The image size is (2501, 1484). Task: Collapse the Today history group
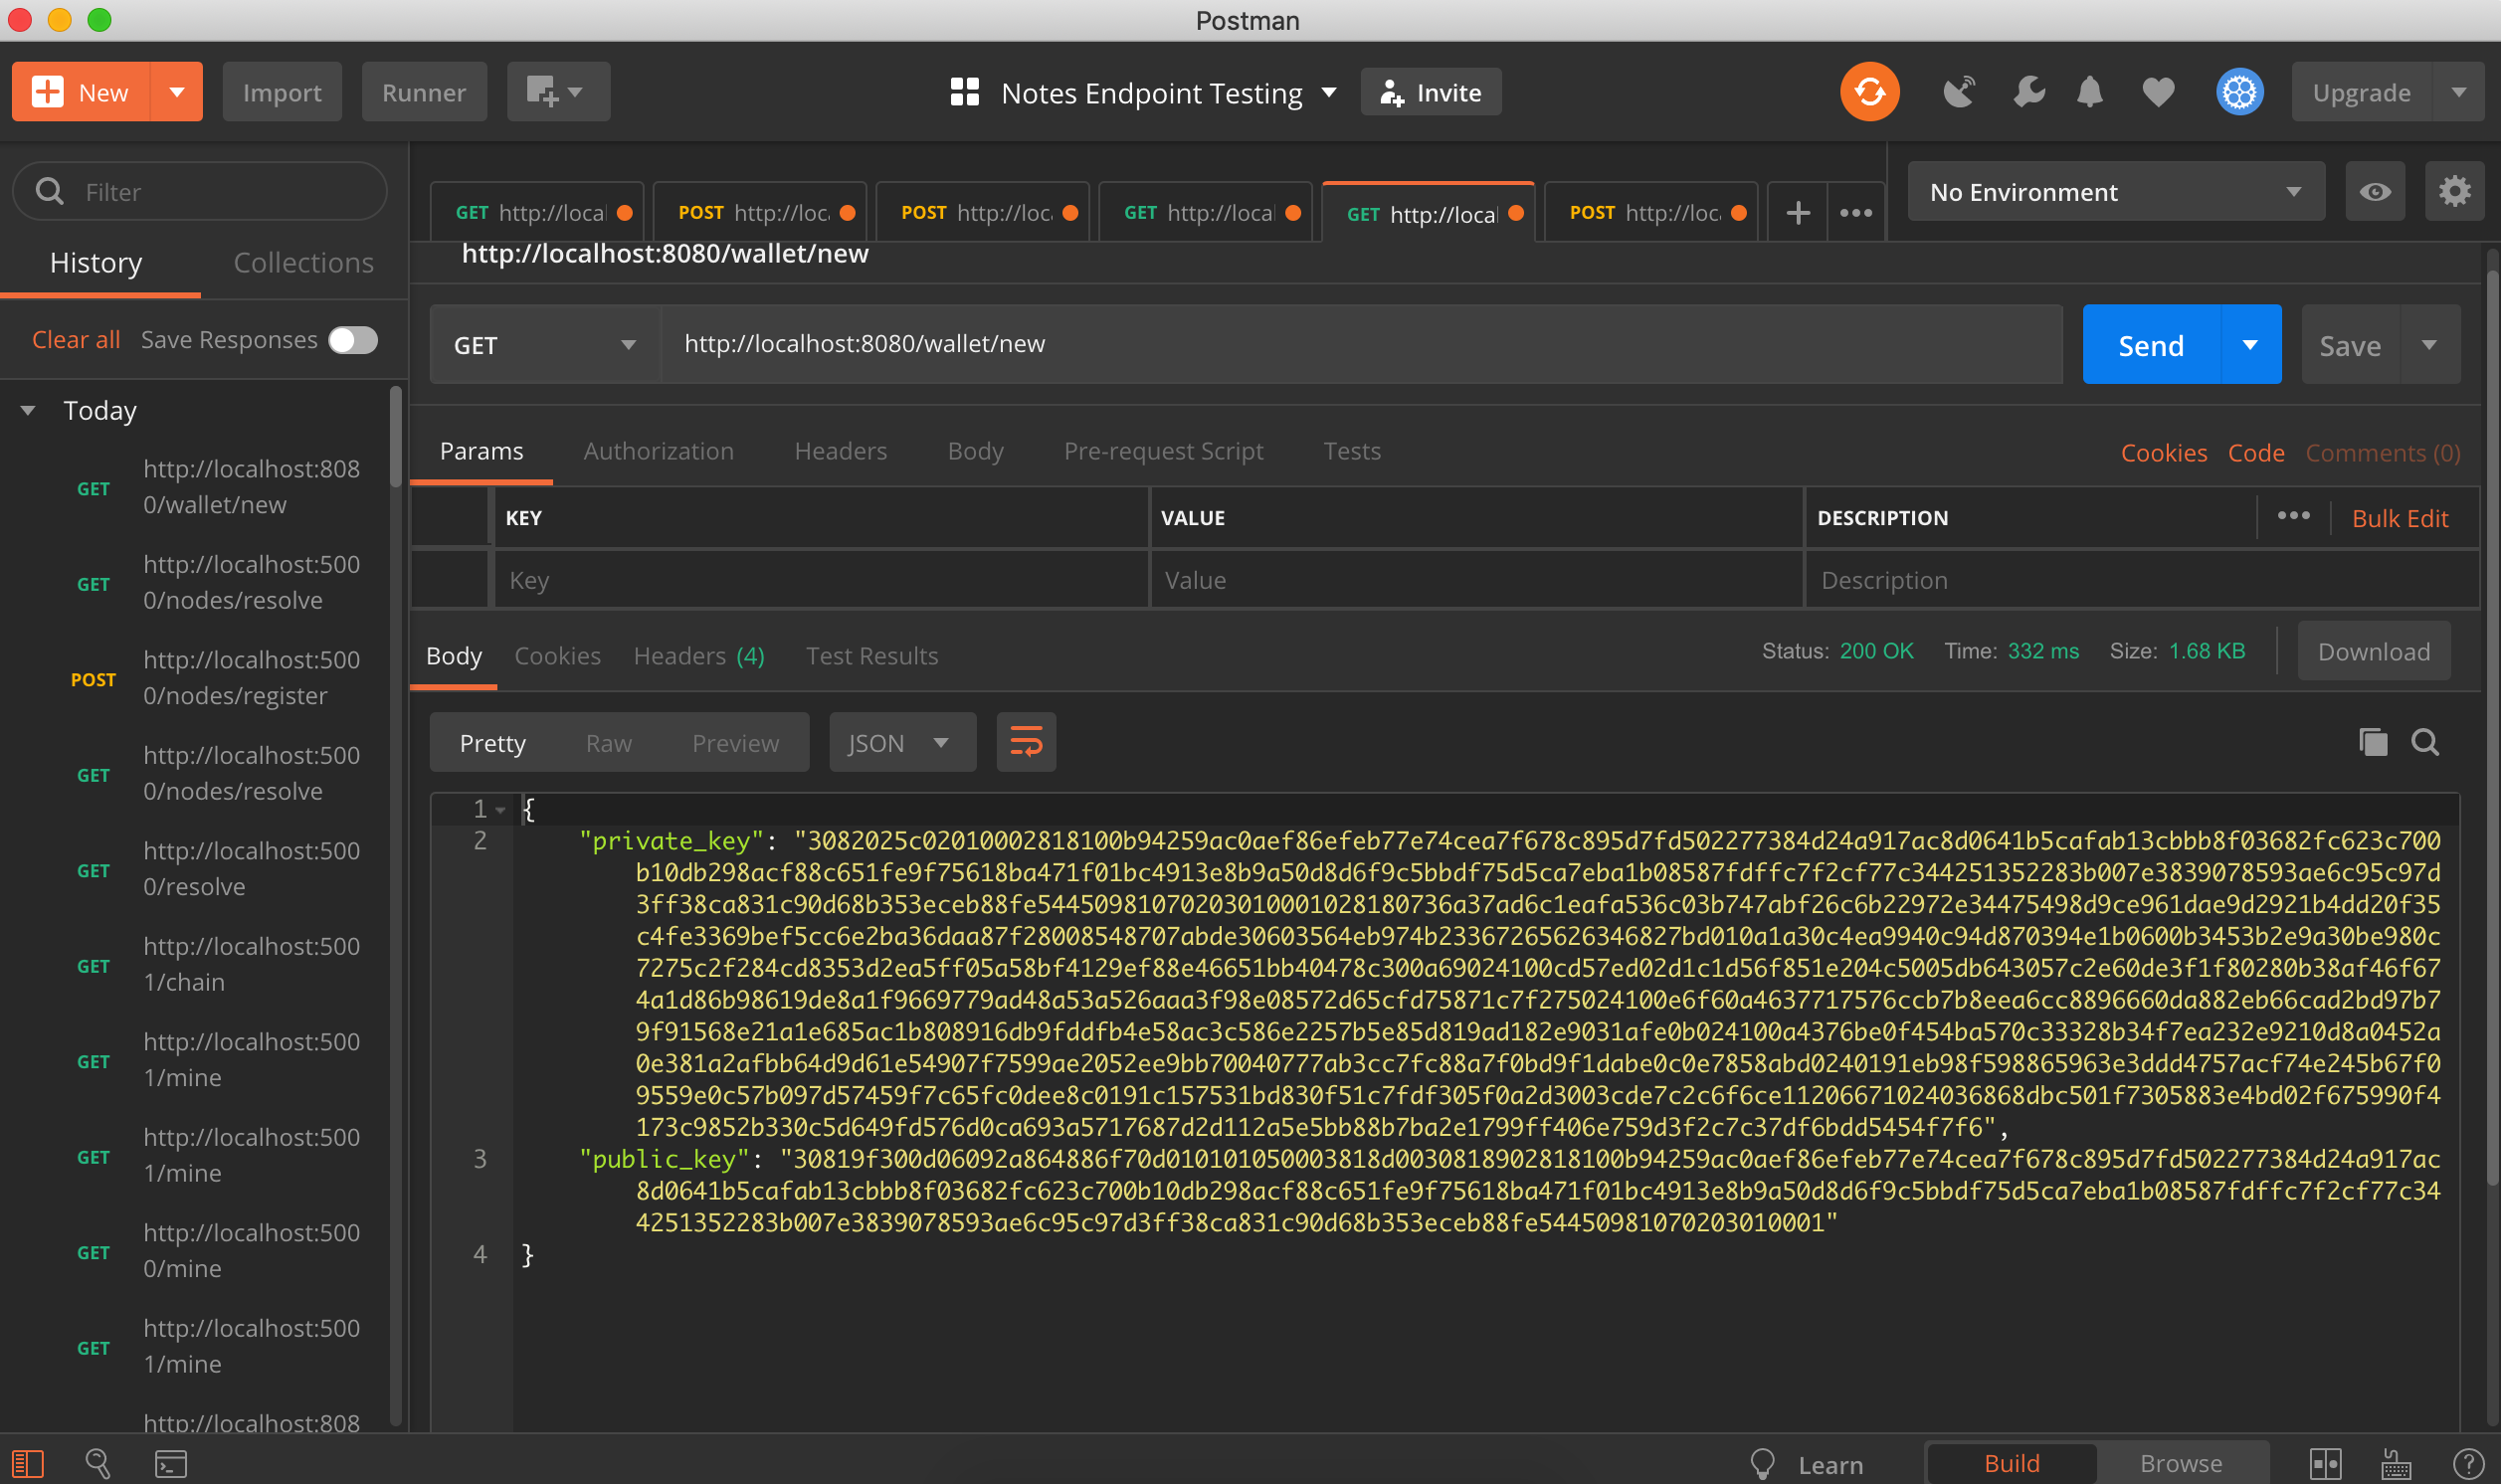(x=28, y=410)
